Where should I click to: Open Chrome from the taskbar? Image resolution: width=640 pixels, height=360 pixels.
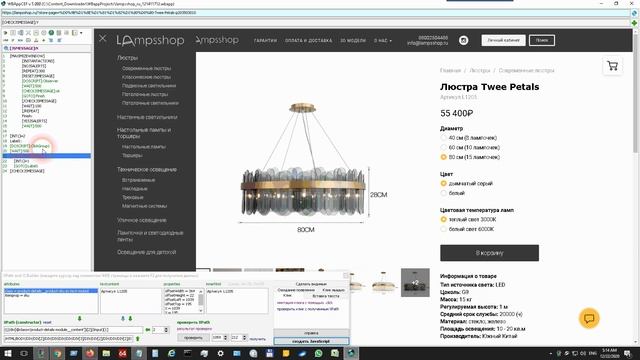tap(58, 353)
